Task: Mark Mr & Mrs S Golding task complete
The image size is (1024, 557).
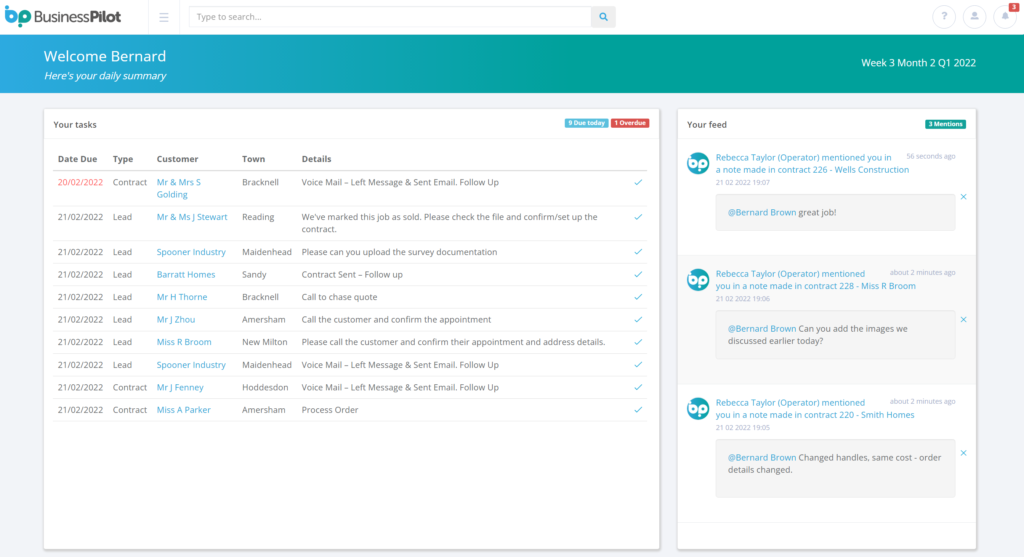Action: tap(638, 183)
